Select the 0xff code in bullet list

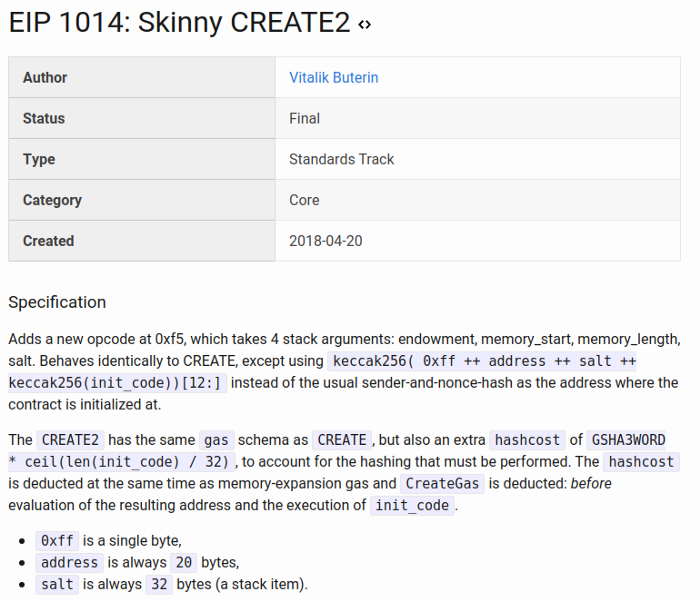[57, 540]
